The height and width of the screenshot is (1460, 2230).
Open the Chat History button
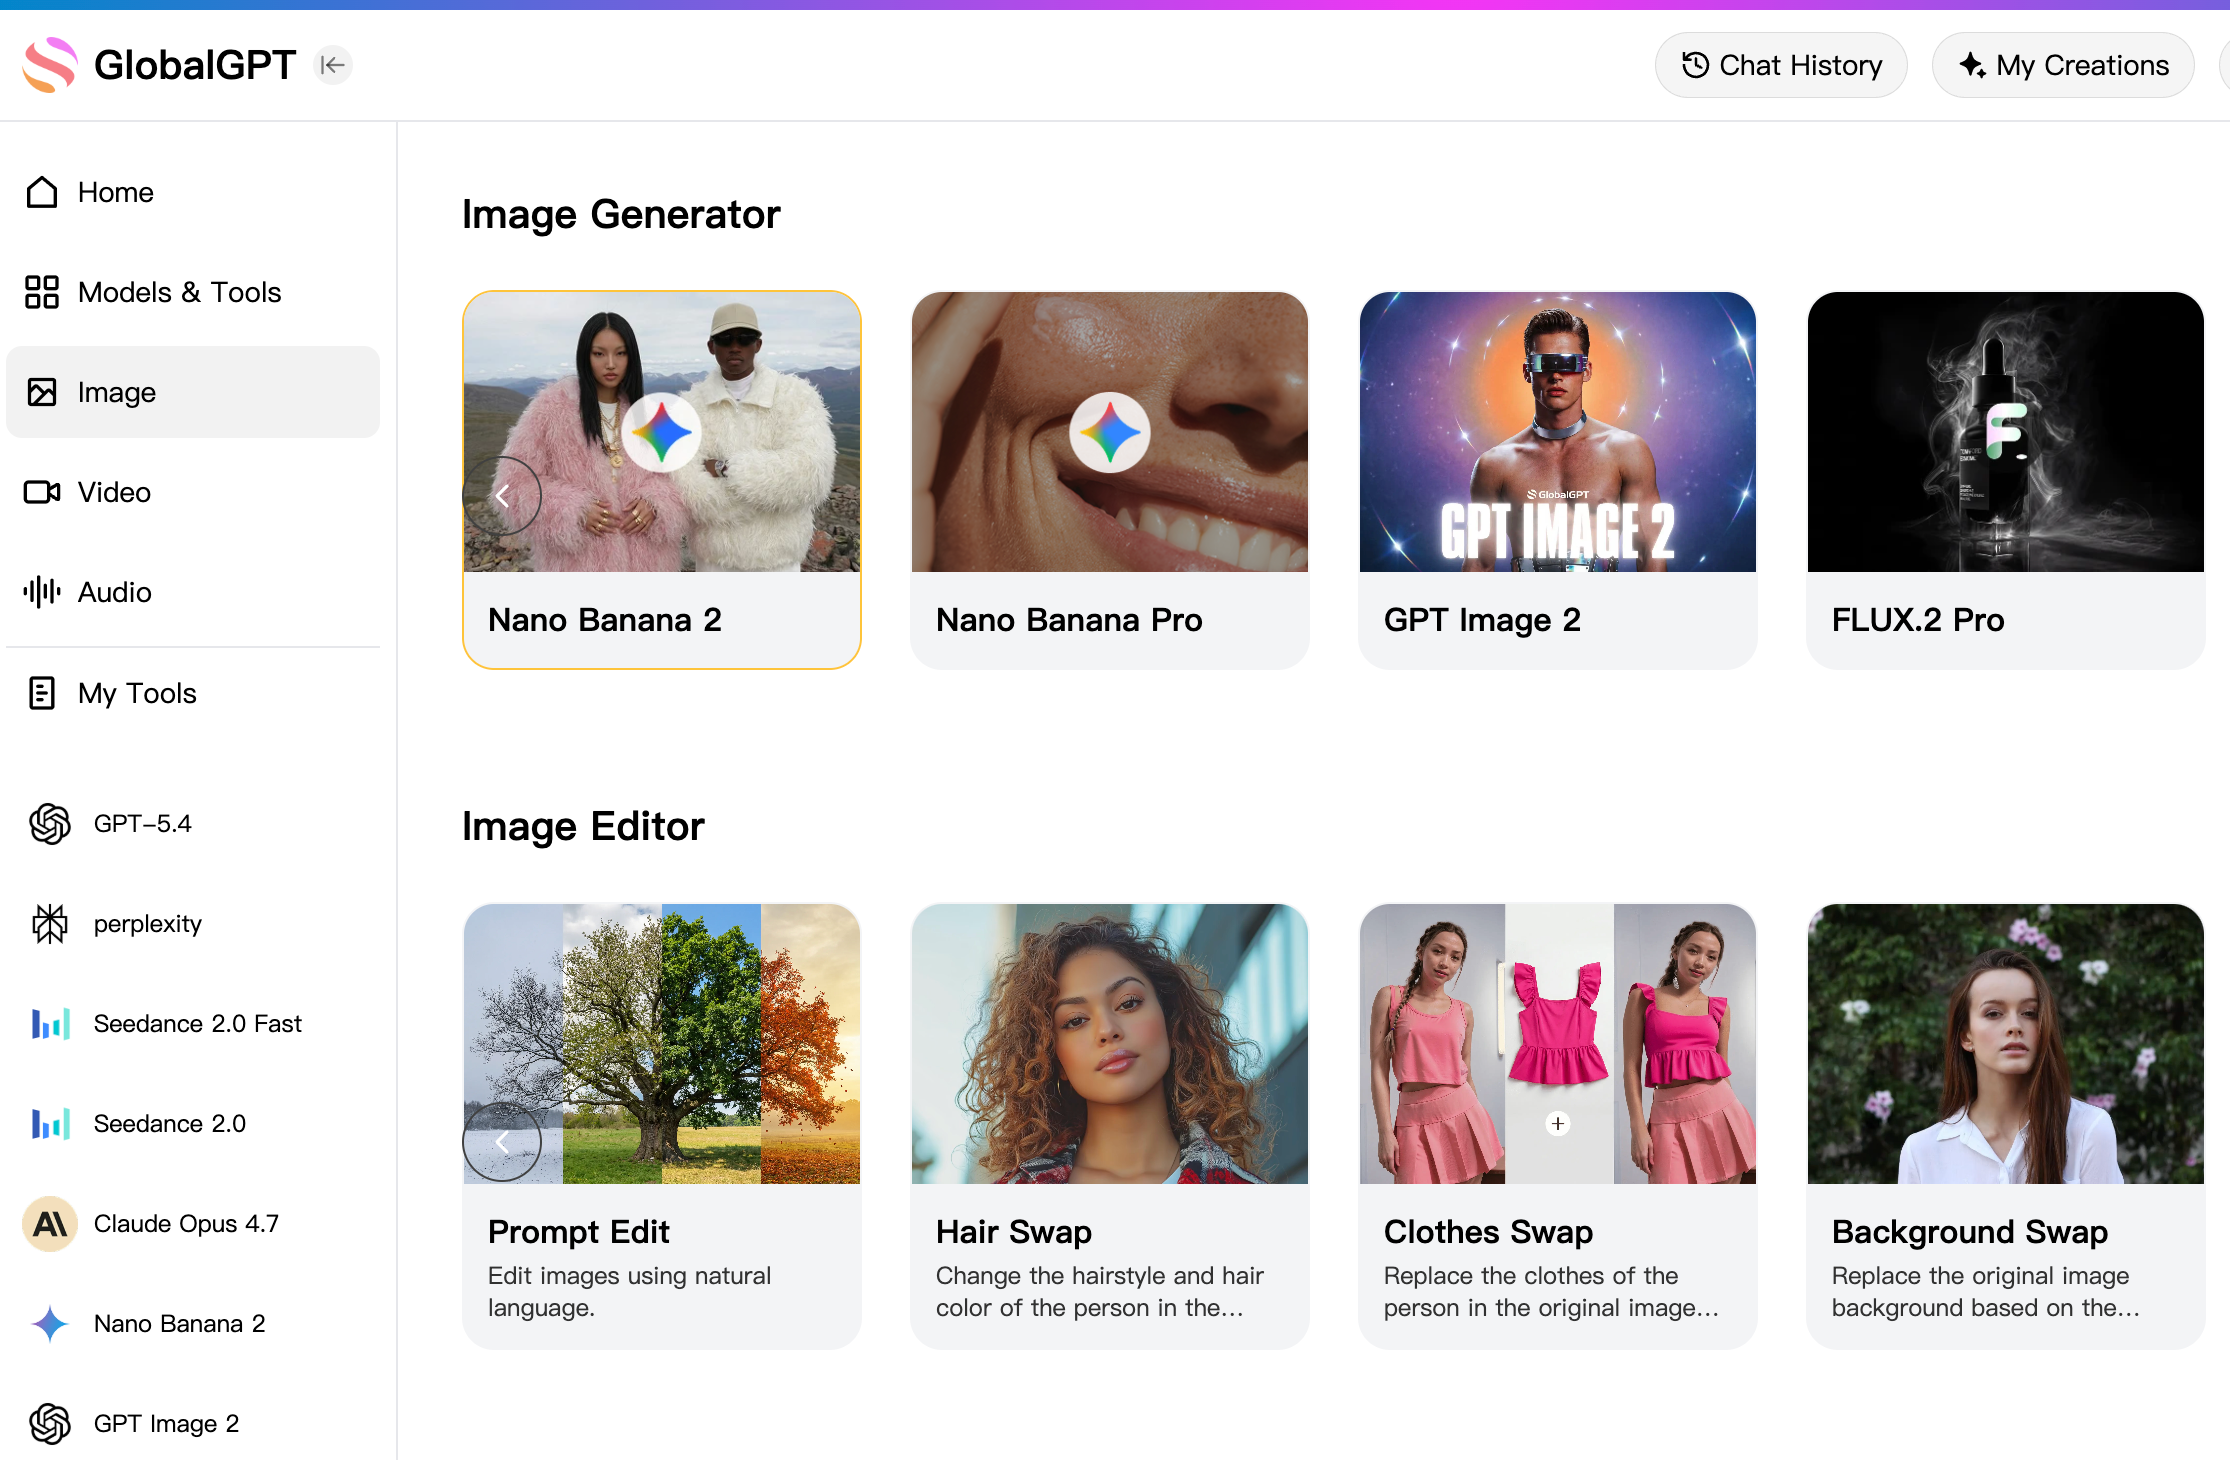click(x=1780, y=65)
